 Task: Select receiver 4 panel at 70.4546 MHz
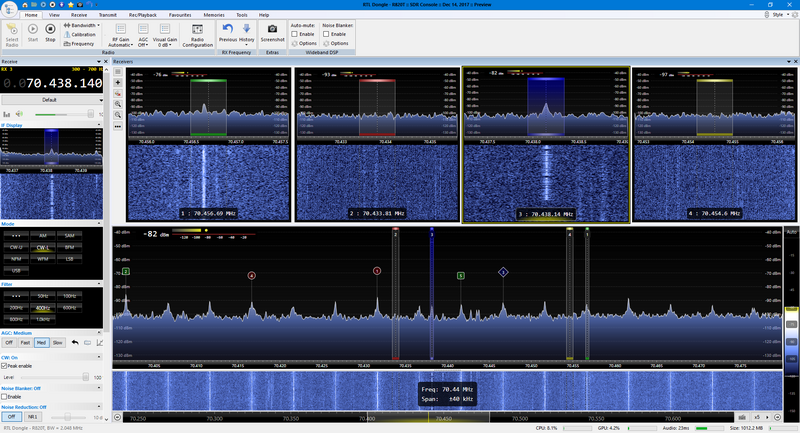click(x=714, y=144)
